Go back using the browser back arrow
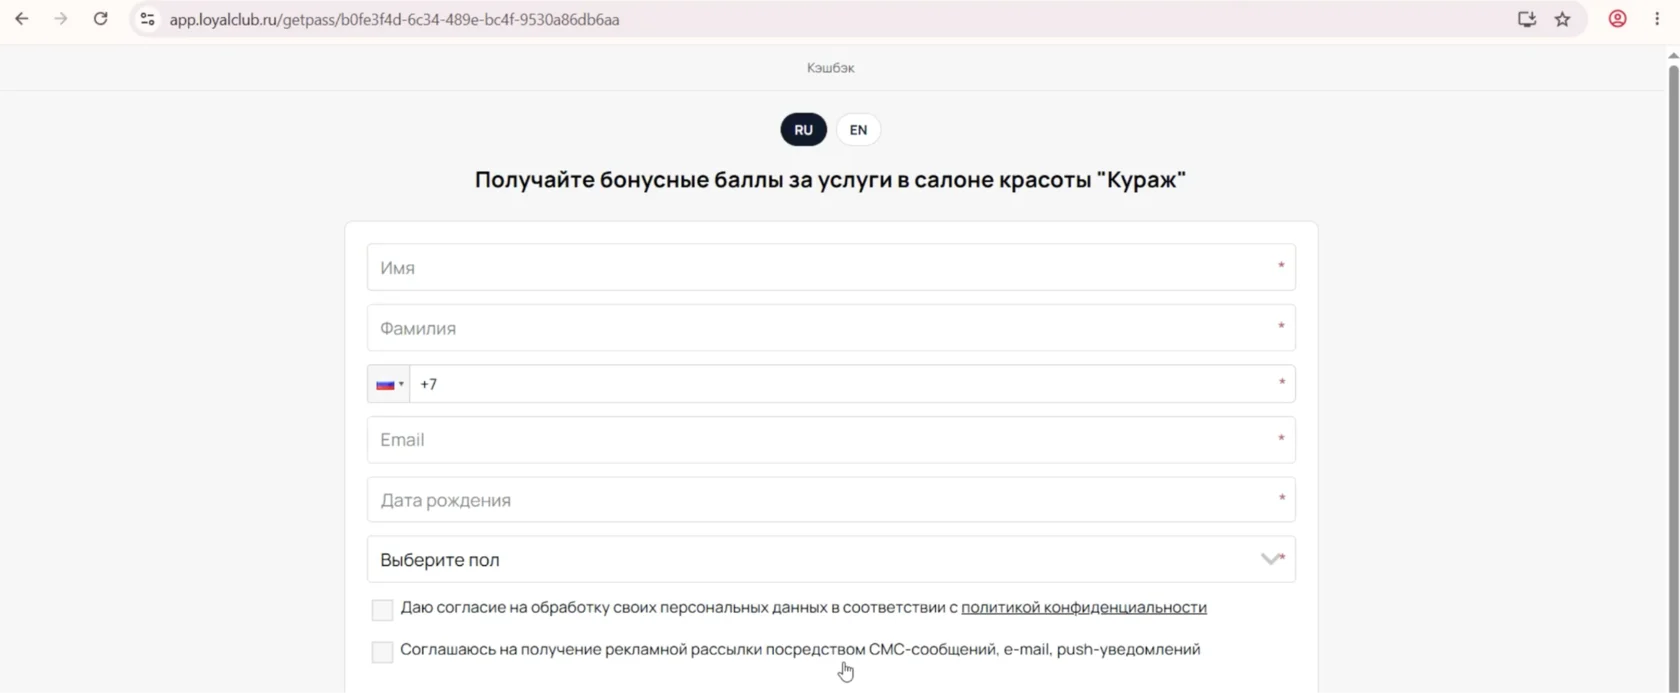This screenshot has height=693, width=1680. coord(21,19)
